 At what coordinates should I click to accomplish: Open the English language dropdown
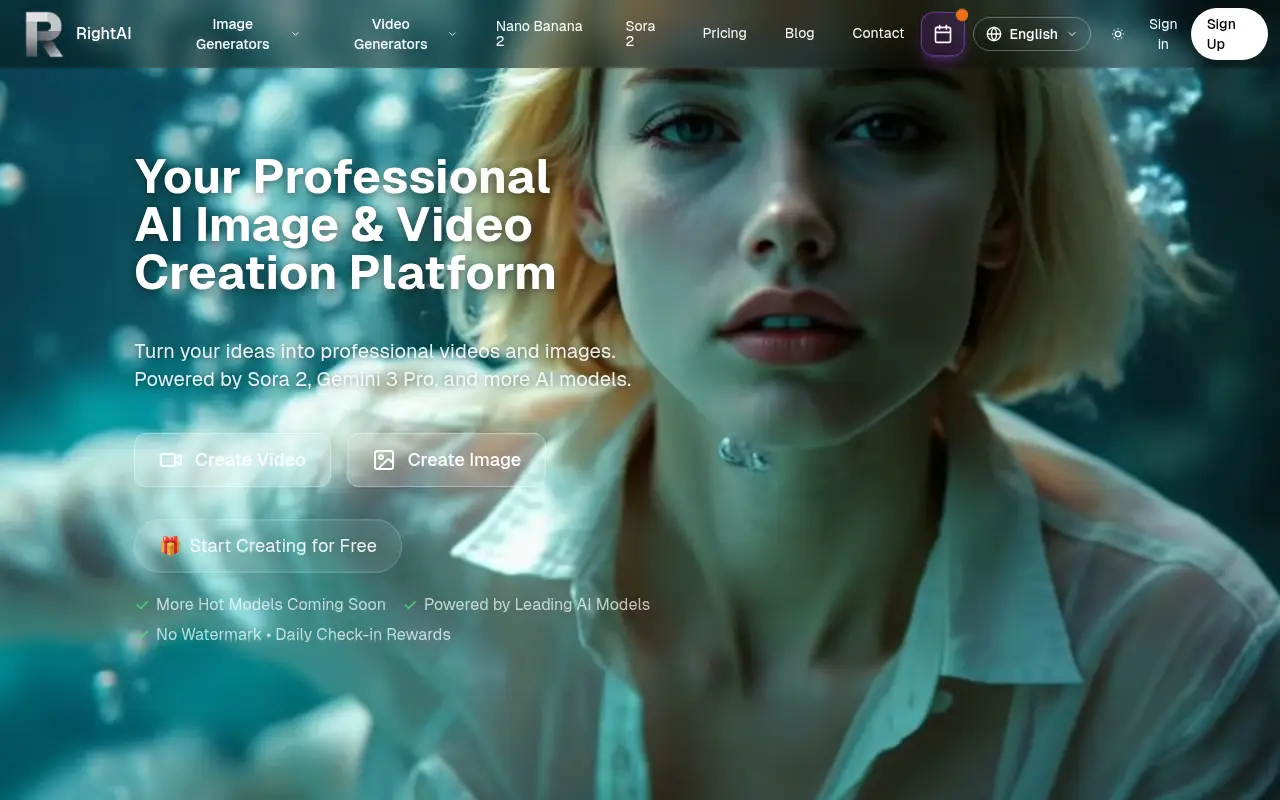pos(1032,34)
